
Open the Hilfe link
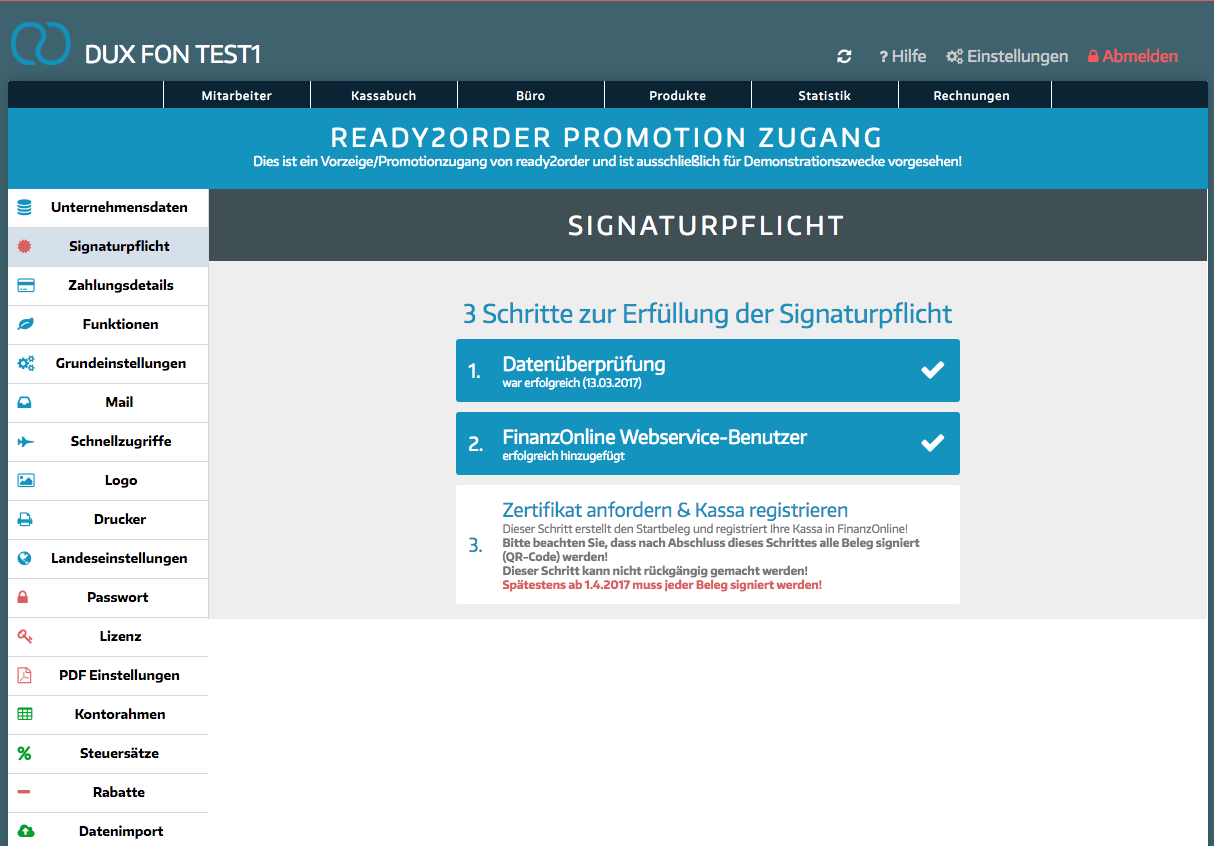tap(903, 57)
